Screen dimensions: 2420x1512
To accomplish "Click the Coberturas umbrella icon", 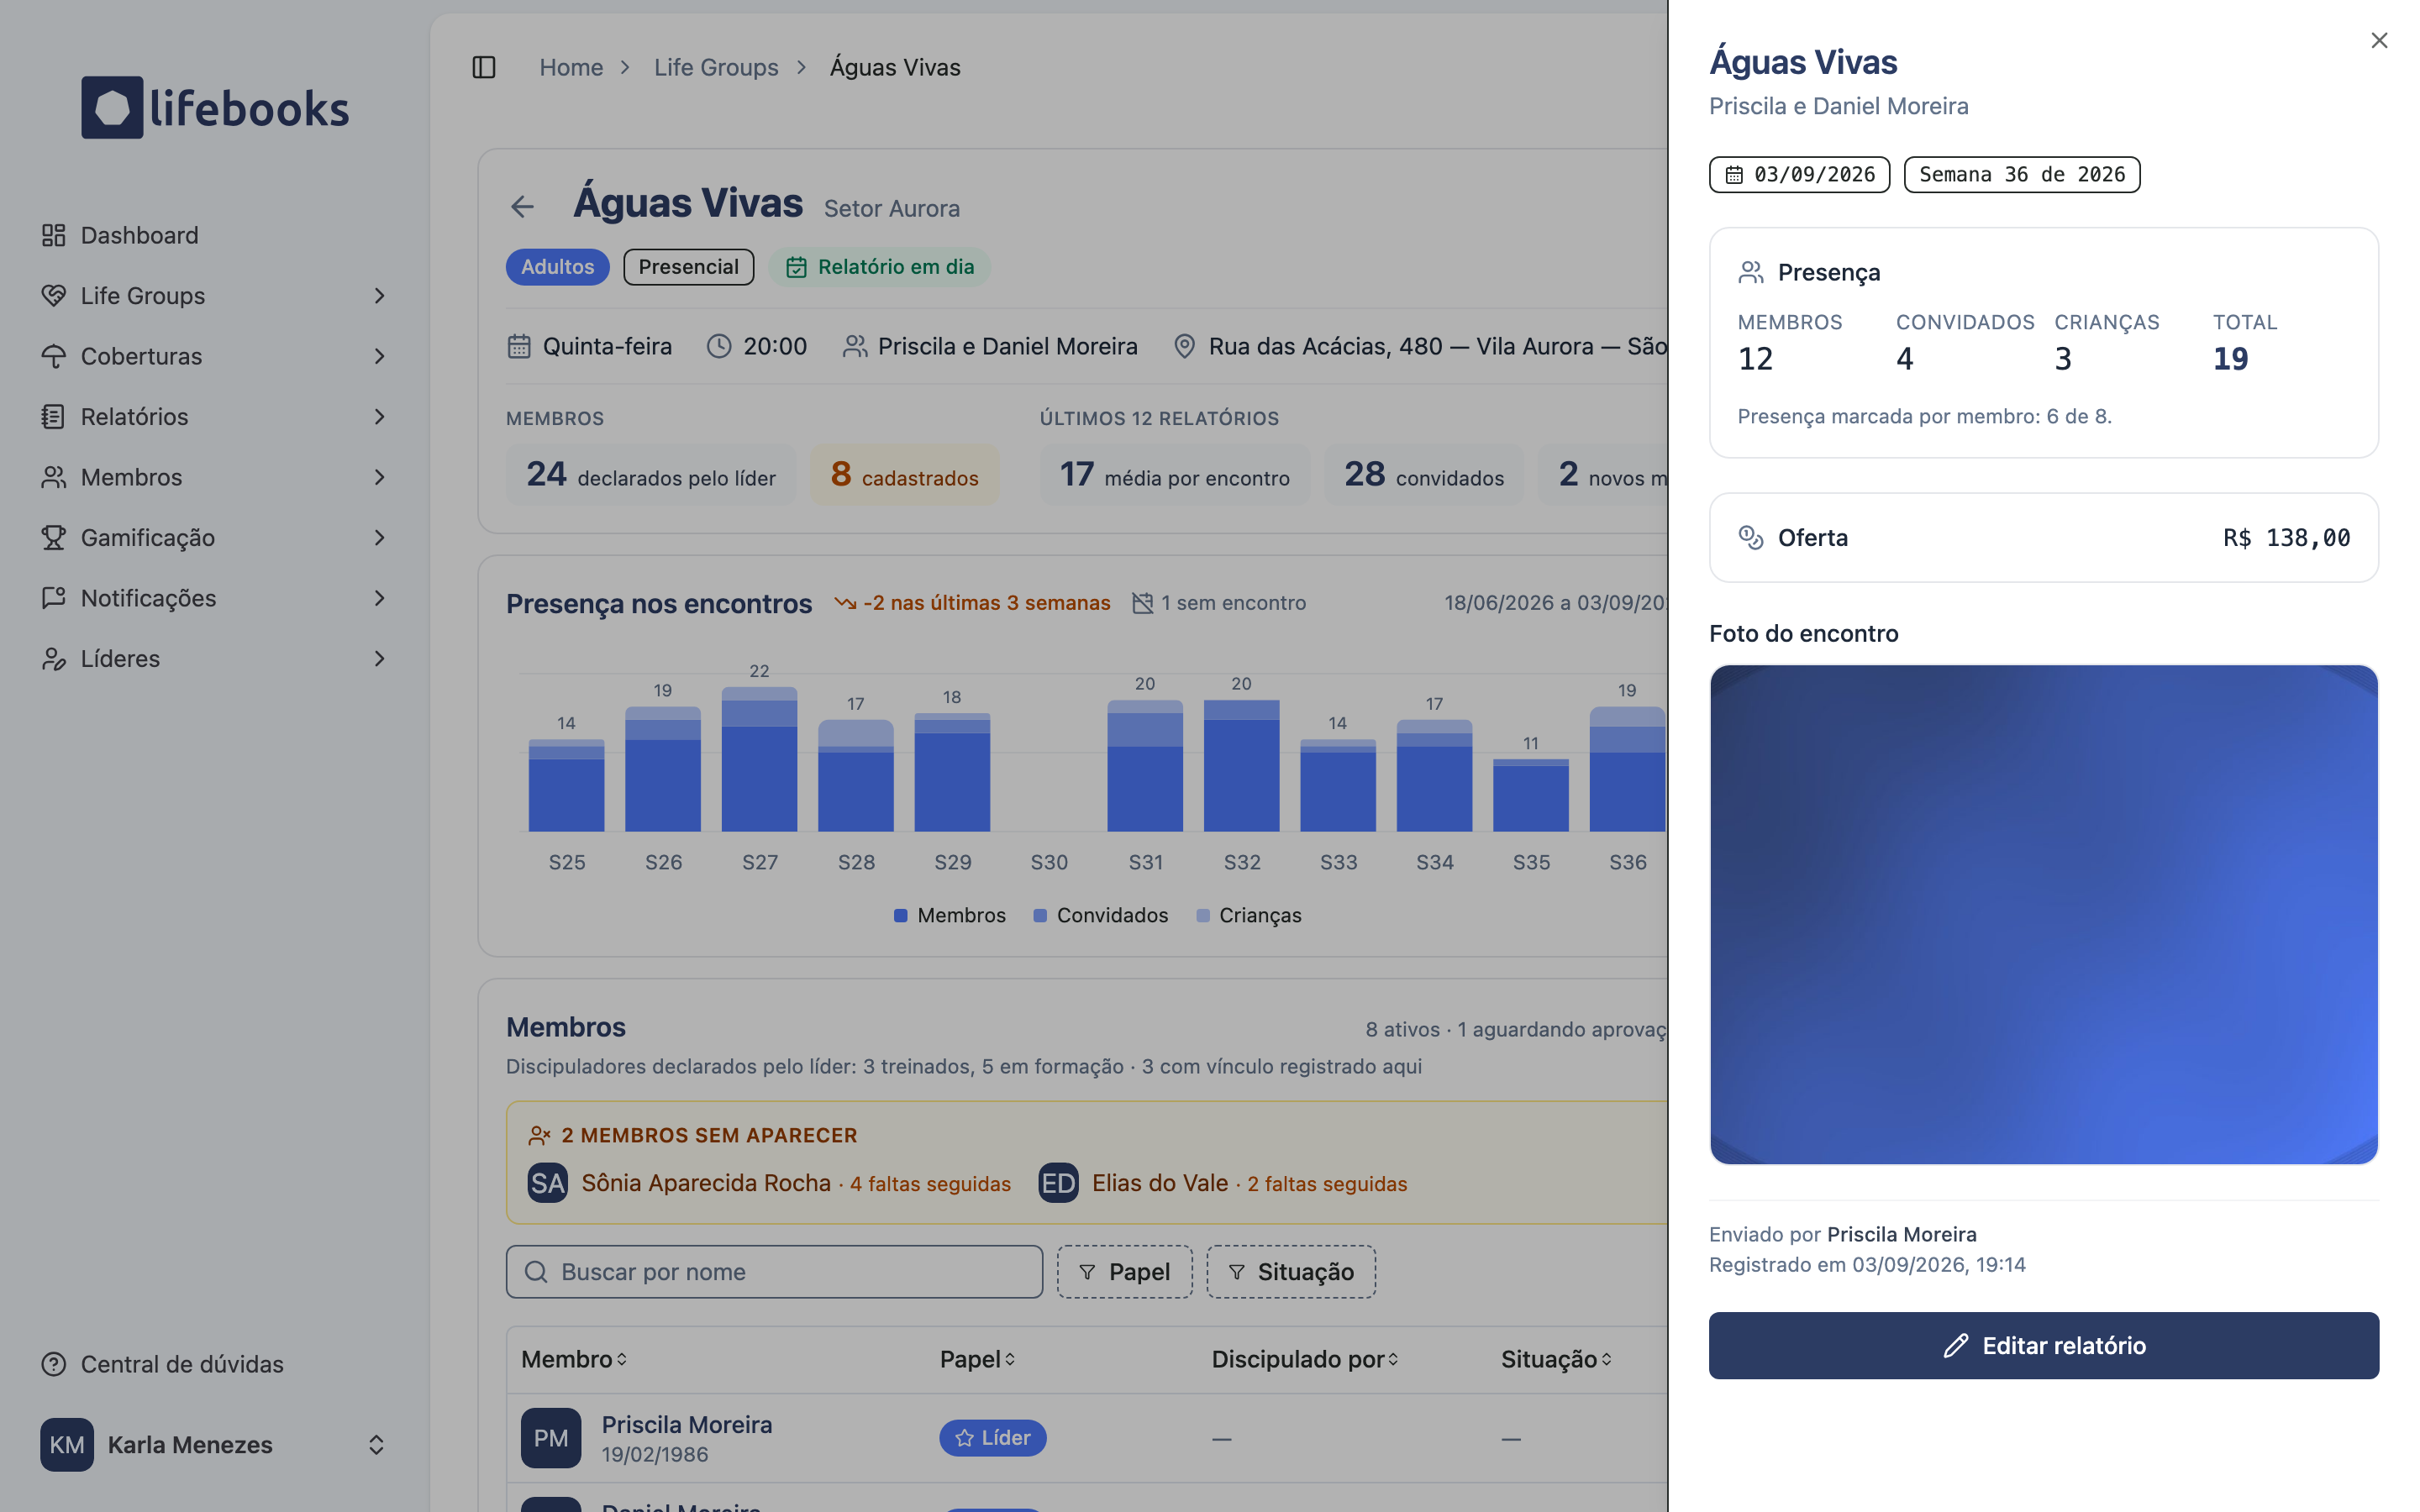I will point(54,356).
